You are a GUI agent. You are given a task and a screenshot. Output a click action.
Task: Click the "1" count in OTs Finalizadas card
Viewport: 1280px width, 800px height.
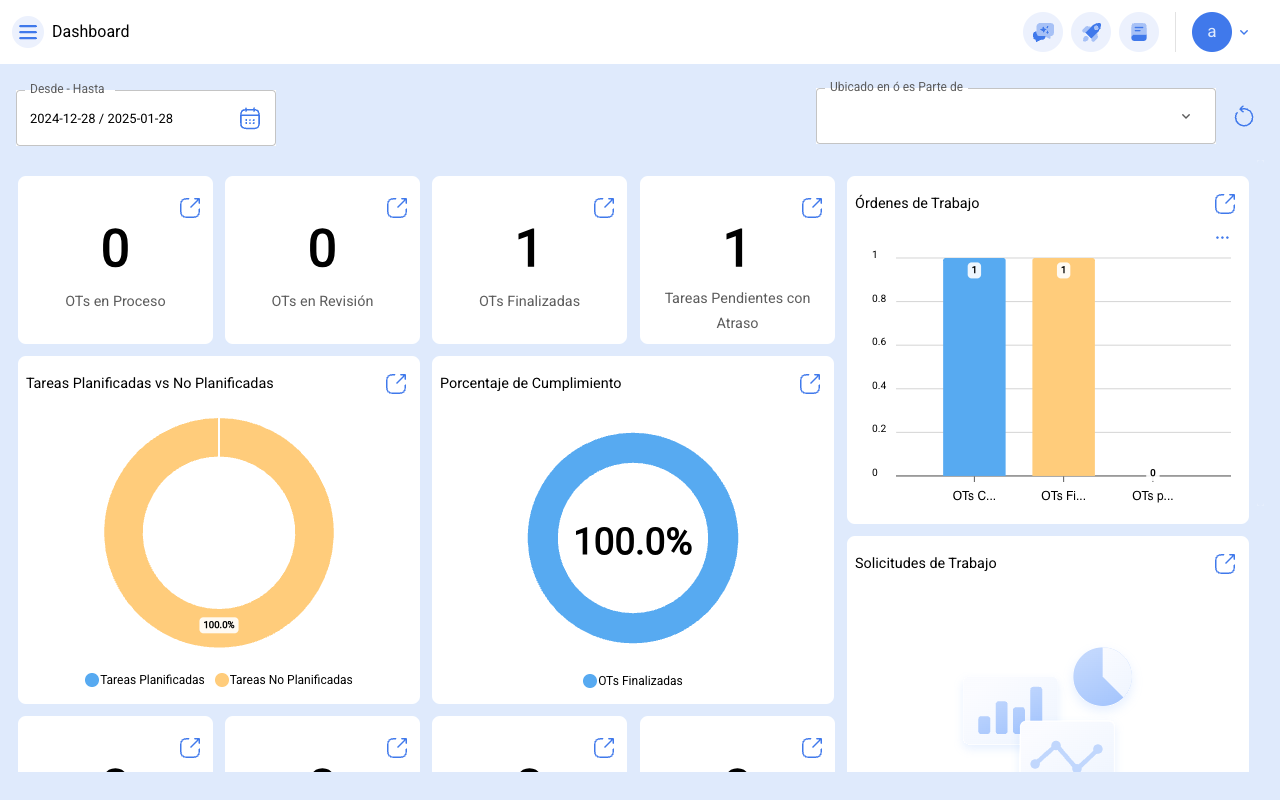[529, 249]
